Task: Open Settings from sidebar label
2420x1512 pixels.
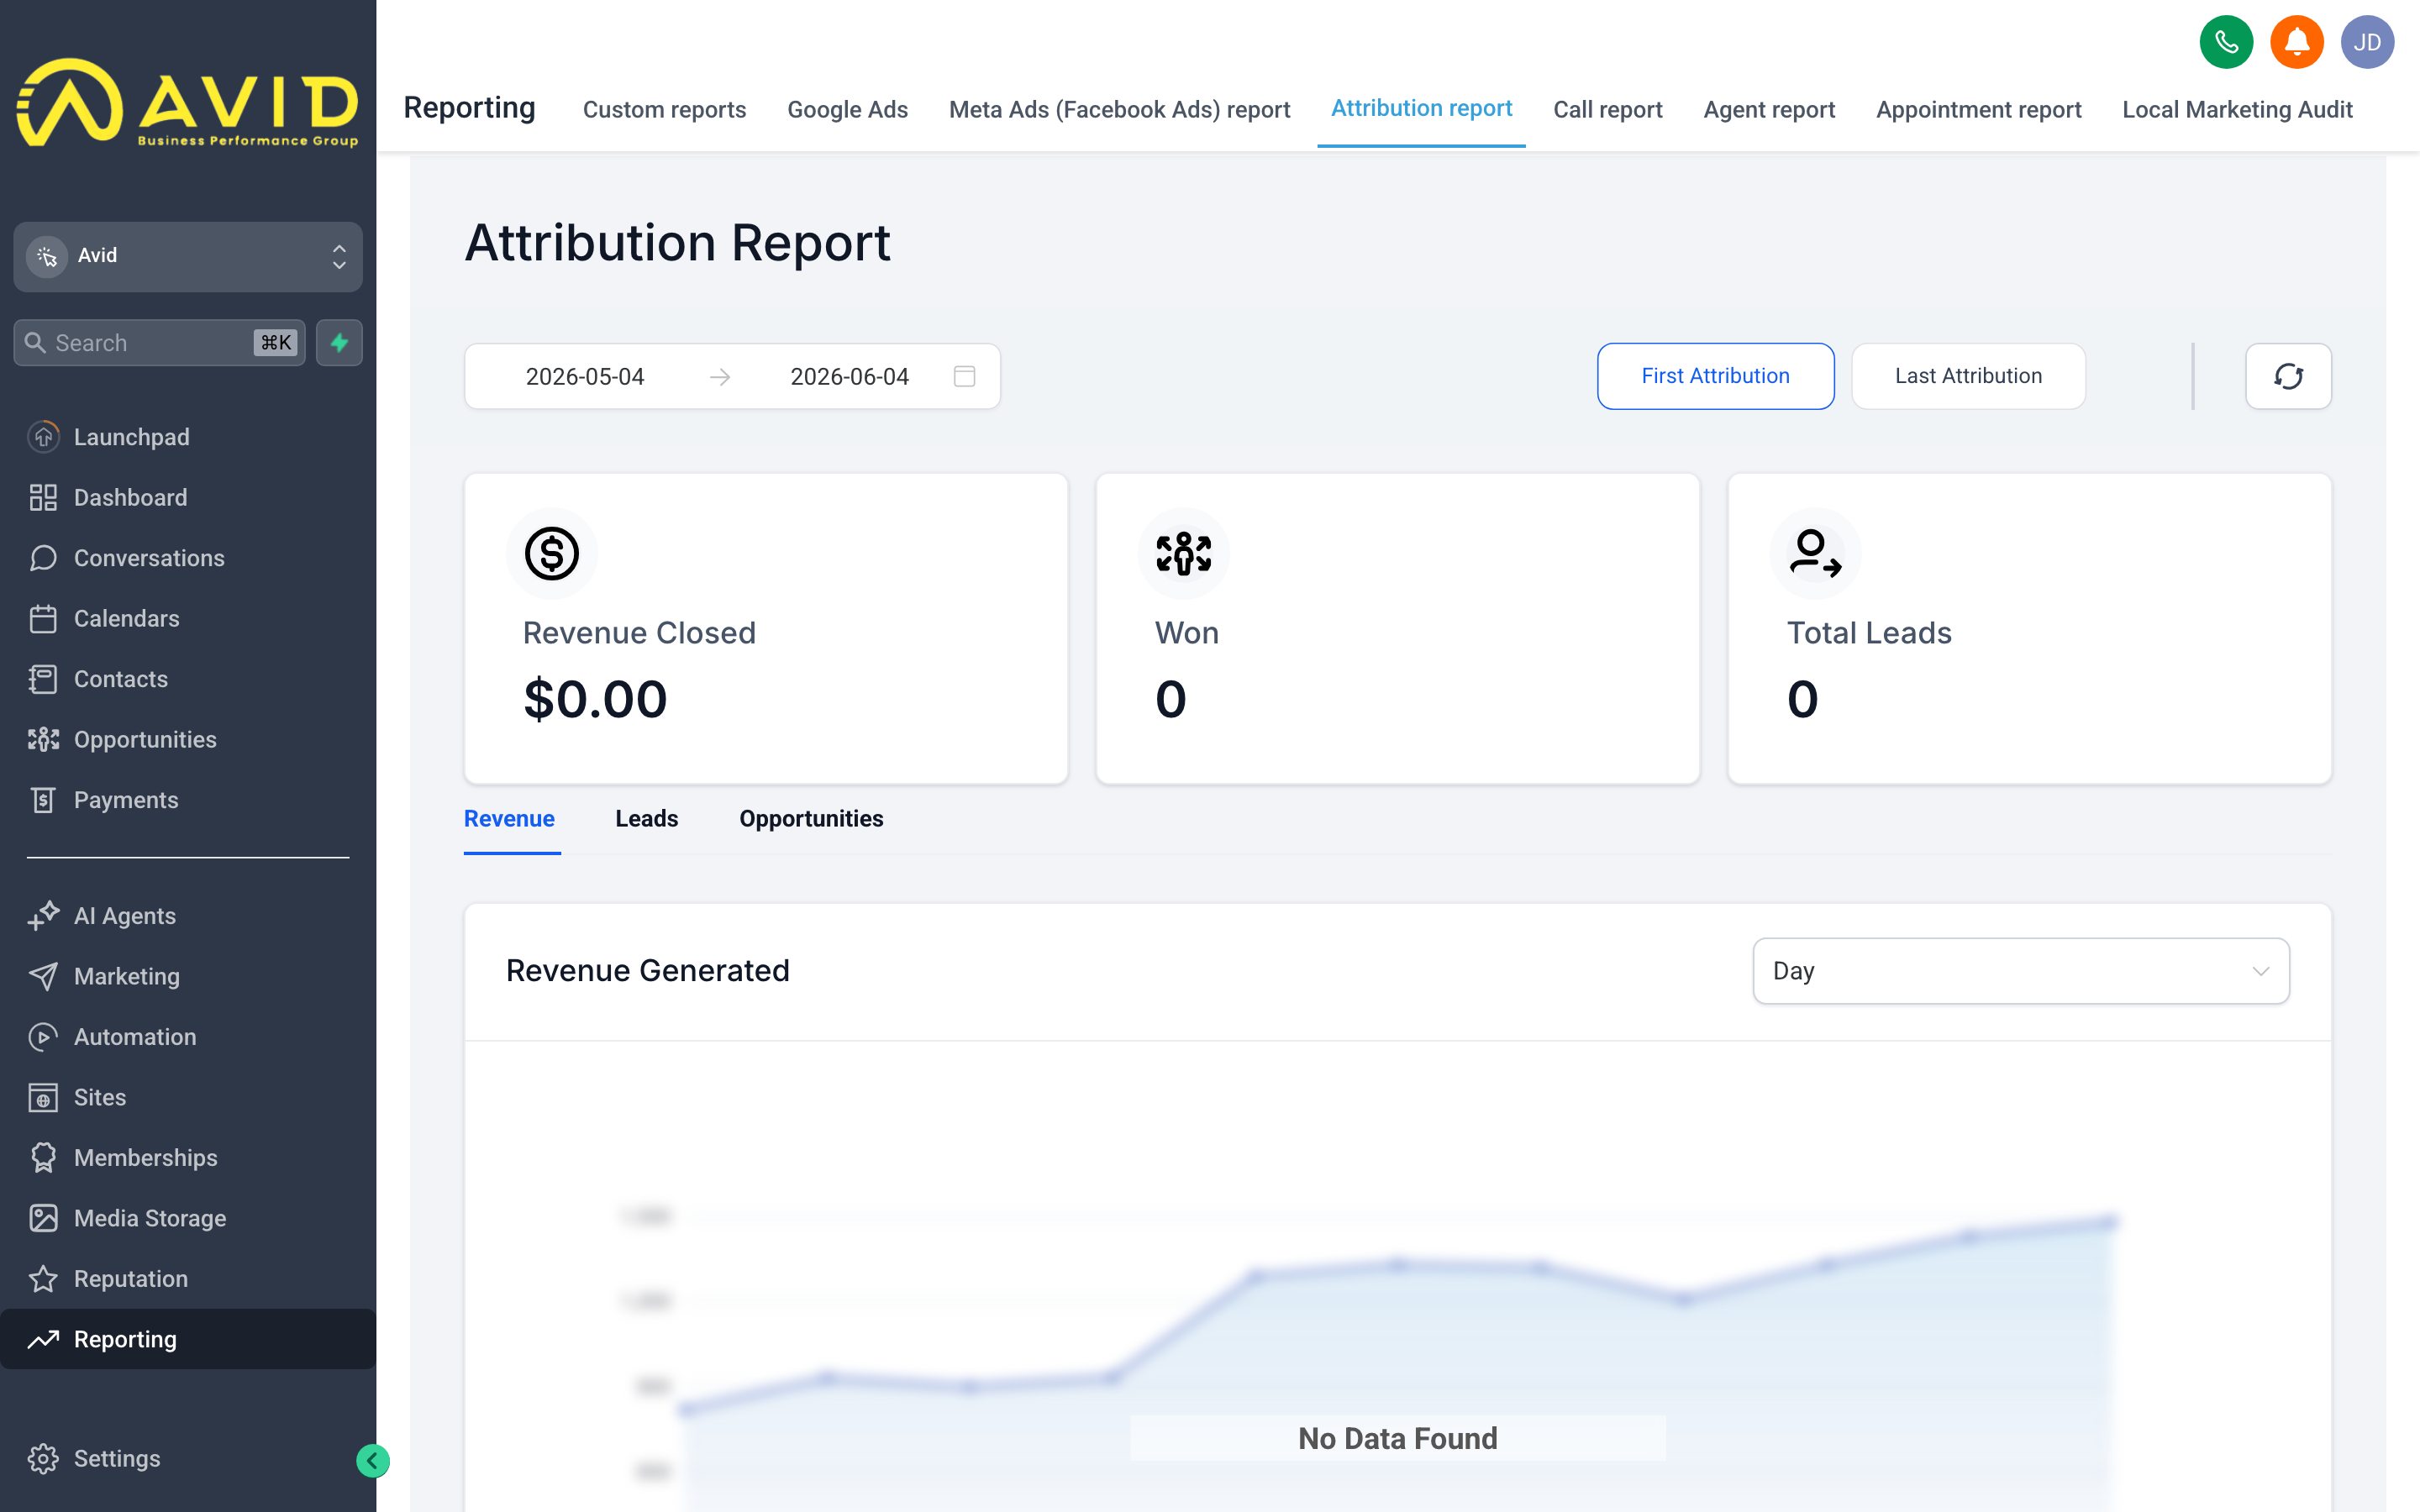Action: coord(117,1459)
